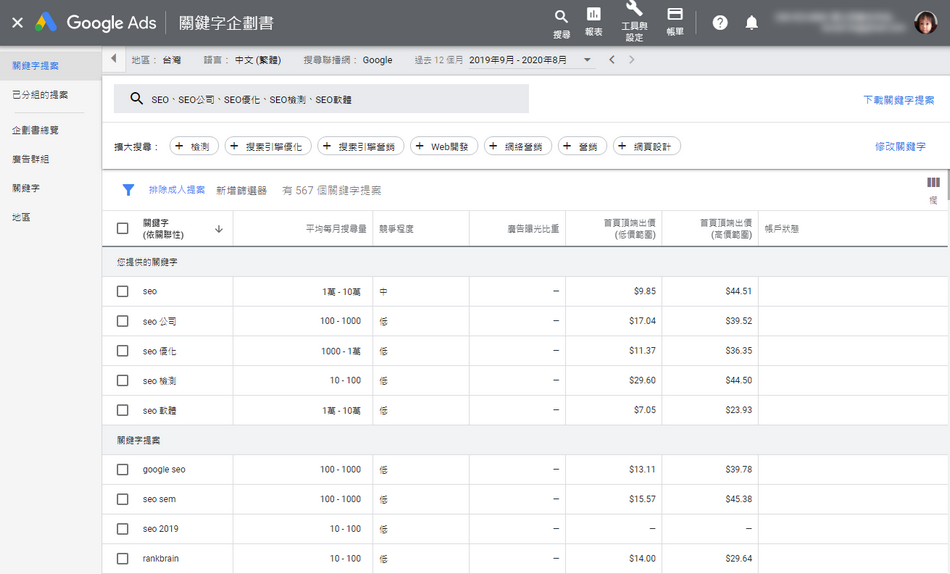Image resolution: width=950 pixels, height=574 pixels.
Task: Sort by 廣告曝光比重 column header
Action: 533,229
